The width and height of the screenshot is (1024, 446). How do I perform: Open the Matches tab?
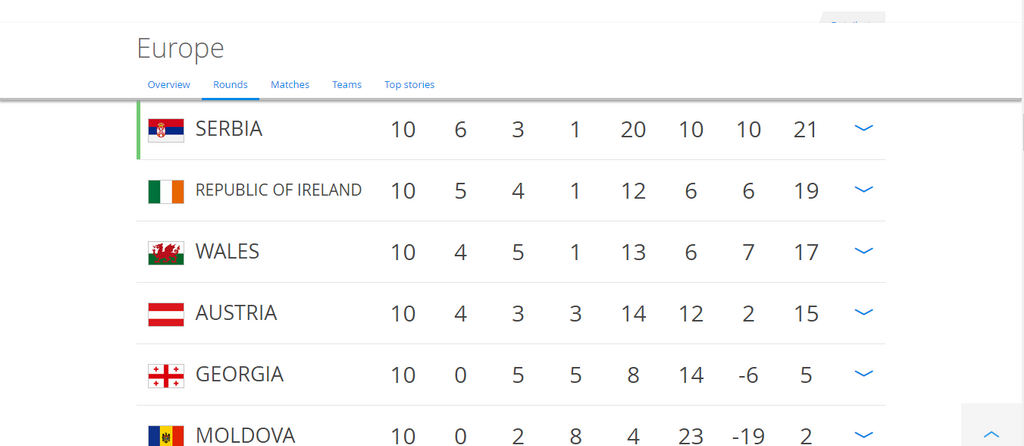[x=290, y=85]
